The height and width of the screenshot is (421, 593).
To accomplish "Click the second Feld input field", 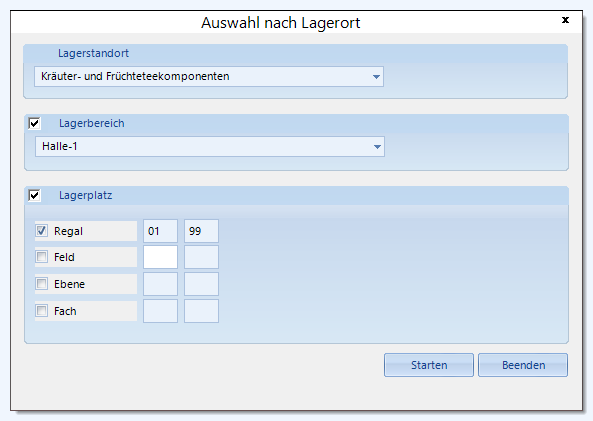I will pos(201,257).
